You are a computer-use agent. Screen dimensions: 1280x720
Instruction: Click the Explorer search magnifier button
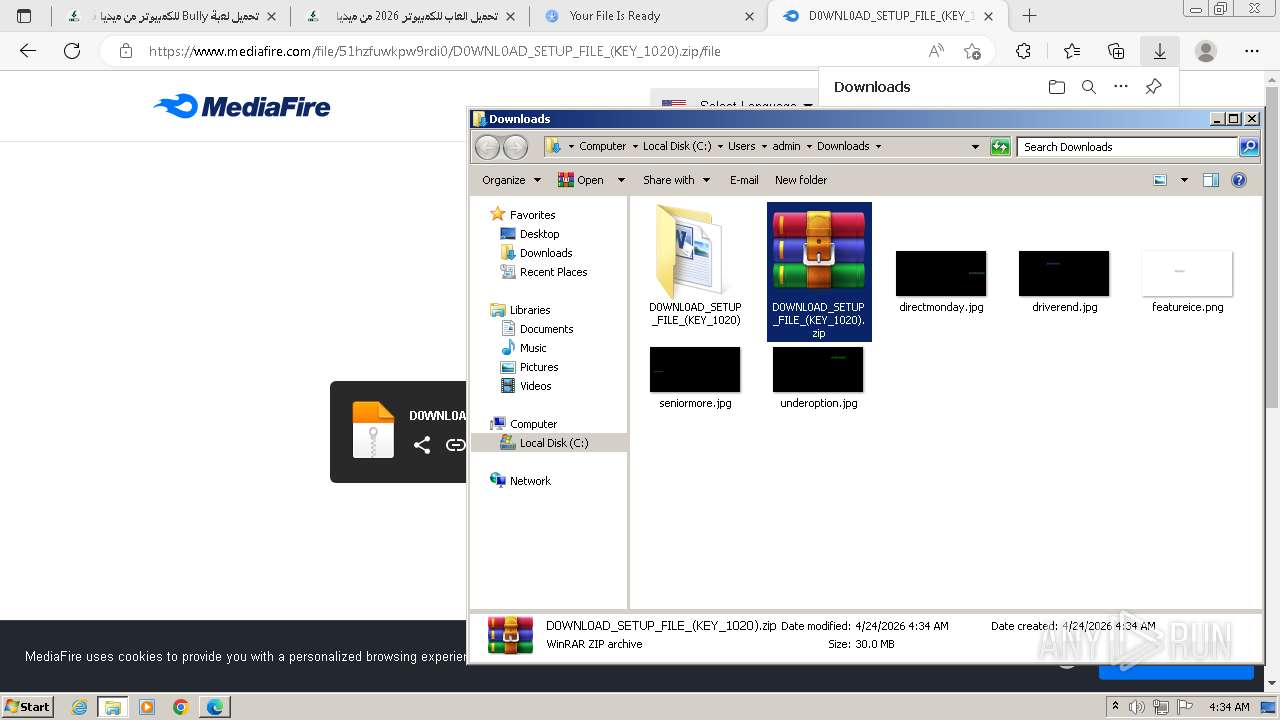point(1249,147)
